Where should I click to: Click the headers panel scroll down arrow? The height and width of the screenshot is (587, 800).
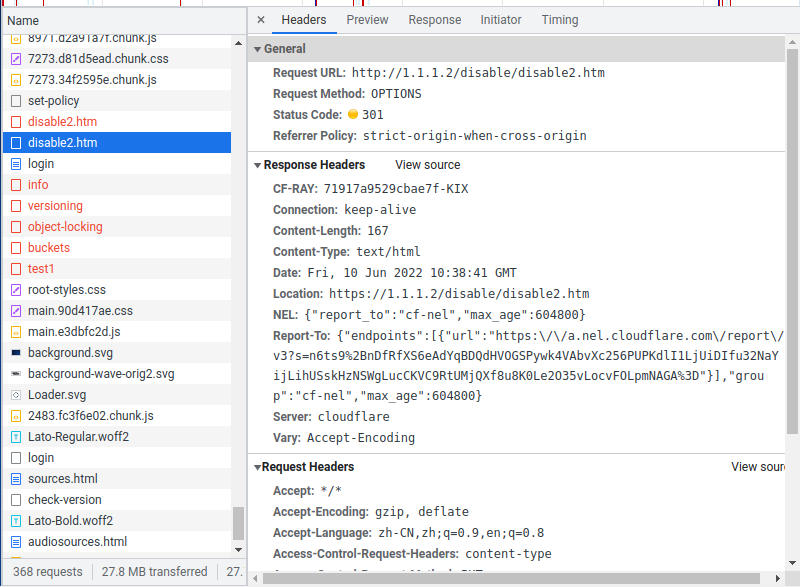point(792,563)
